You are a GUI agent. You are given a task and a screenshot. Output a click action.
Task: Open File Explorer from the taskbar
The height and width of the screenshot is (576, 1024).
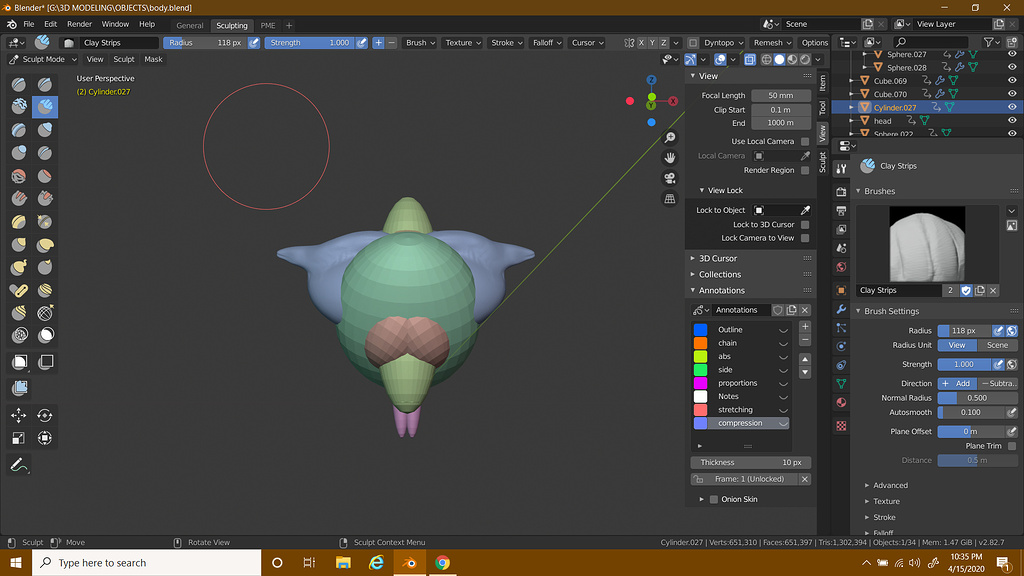[x=343, y=562]
